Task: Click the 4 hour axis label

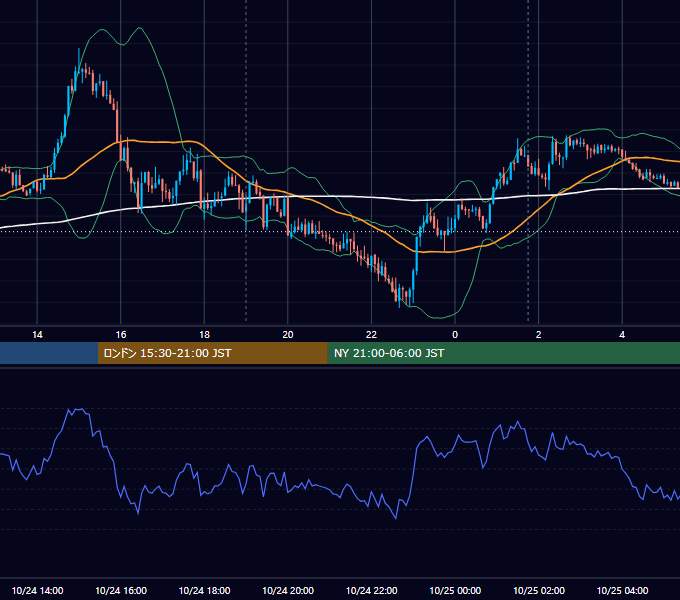Action: (622, 335)
